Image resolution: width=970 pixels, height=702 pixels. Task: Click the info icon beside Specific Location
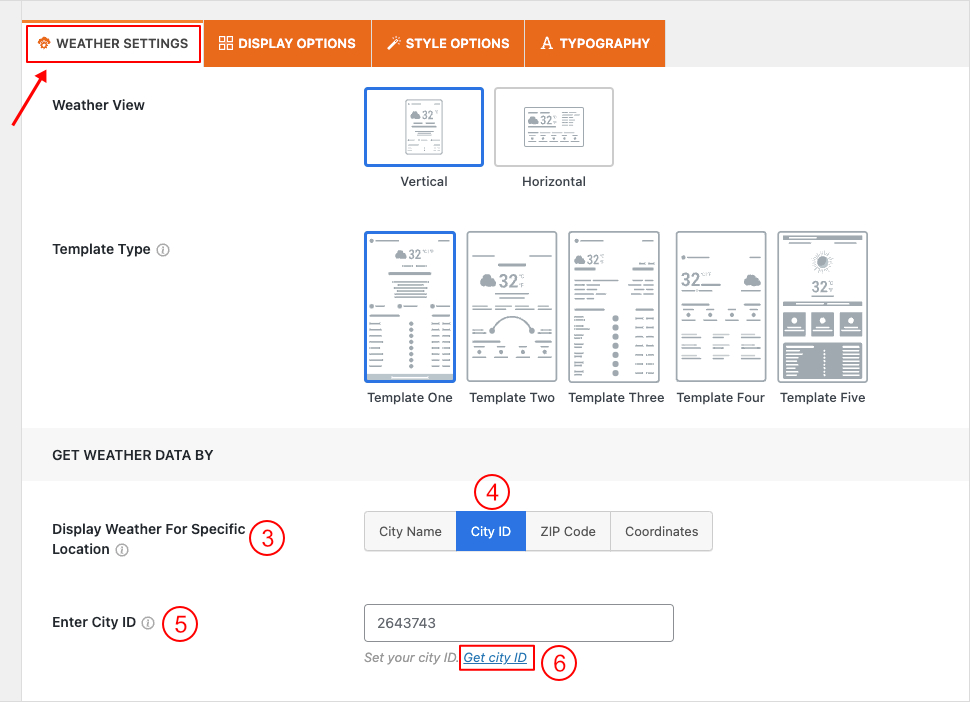tap(122, 550)
